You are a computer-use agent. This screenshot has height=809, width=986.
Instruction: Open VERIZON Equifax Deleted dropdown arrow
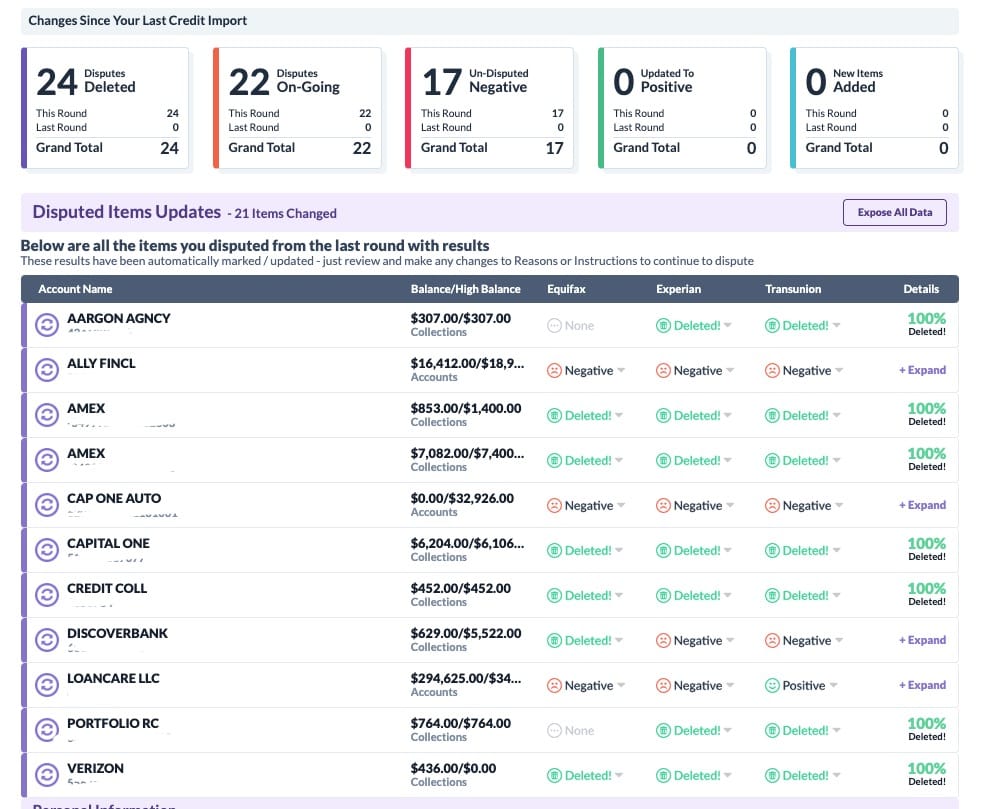tap(619, 776)
